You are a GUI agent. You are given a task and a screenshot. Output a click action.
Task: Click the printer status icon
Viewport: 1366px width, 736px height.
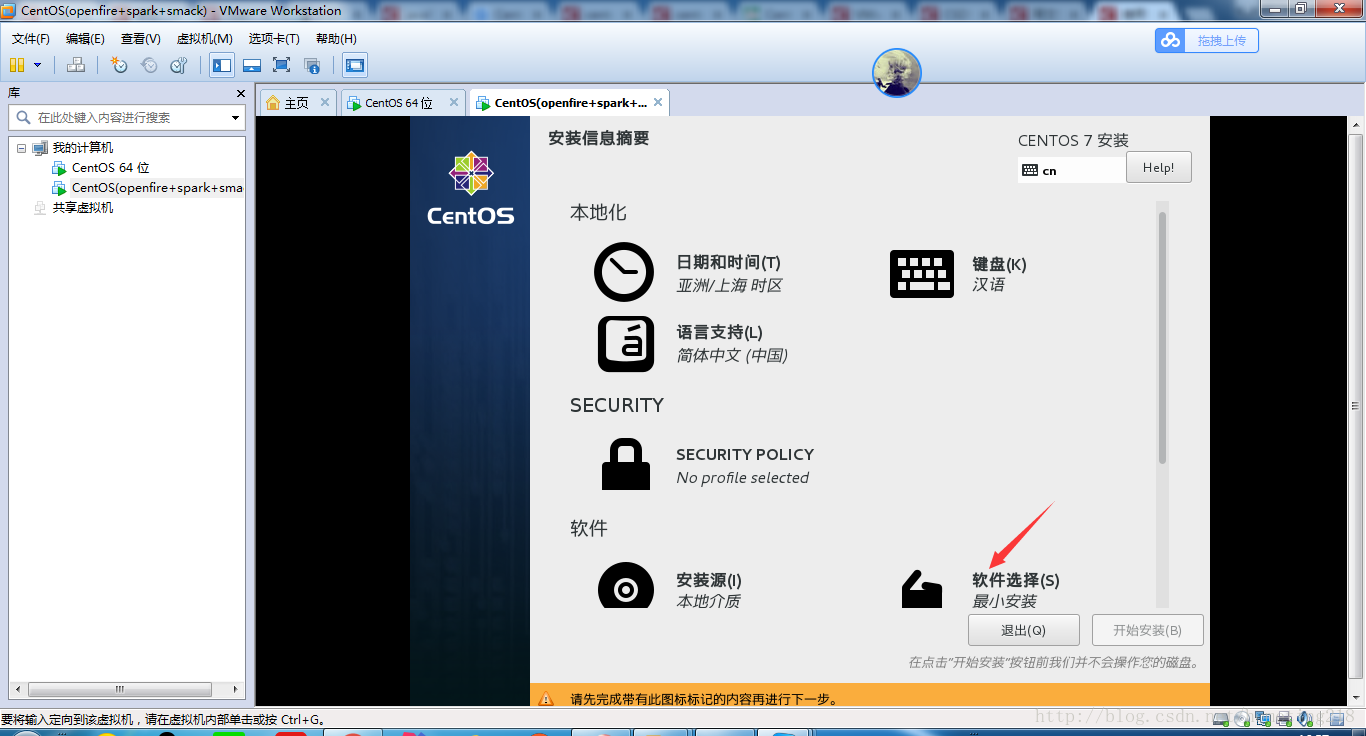1284,719
